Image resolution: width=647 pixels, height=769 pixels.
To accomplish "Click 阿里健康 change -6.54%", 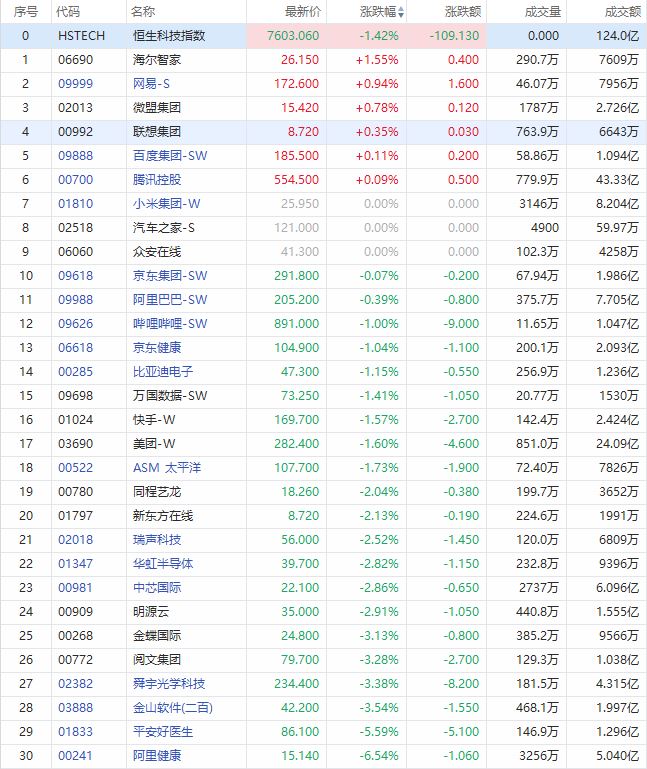I will tap(379, 757).
